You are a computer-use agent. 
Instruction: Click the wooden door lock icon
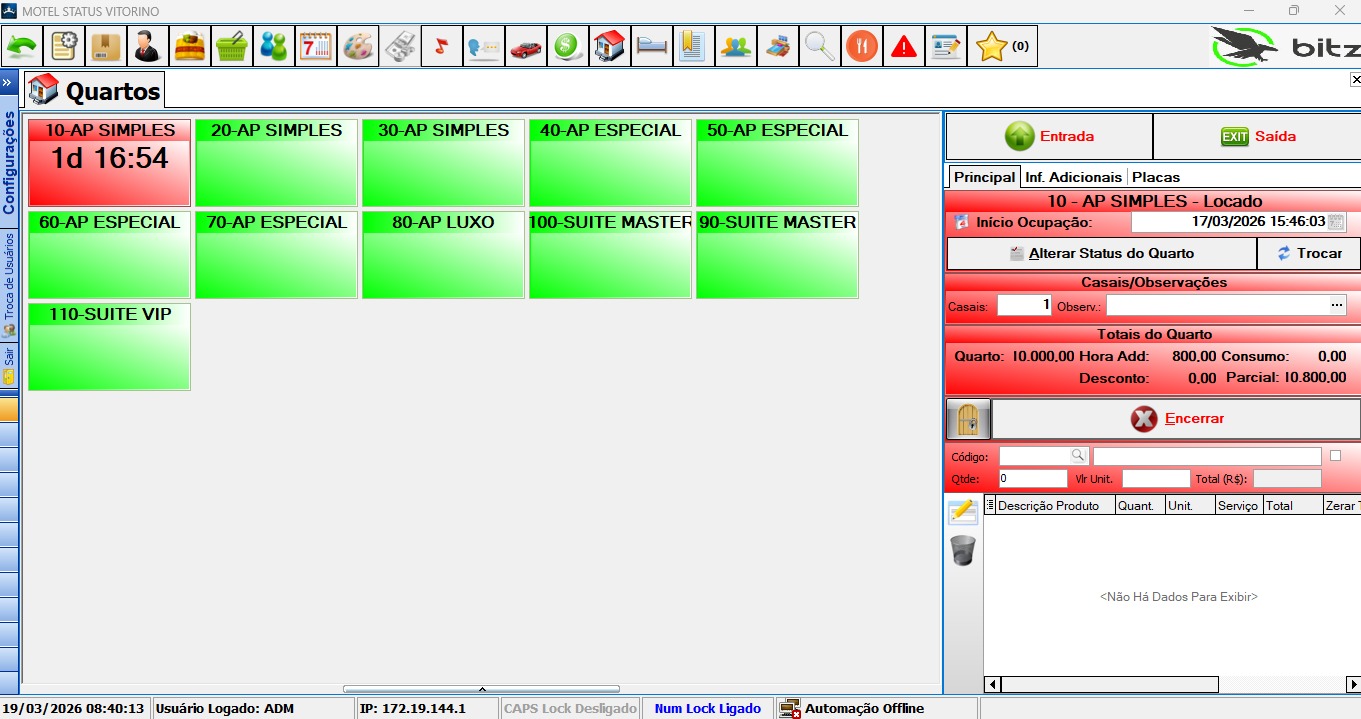(x=968, y=419)
